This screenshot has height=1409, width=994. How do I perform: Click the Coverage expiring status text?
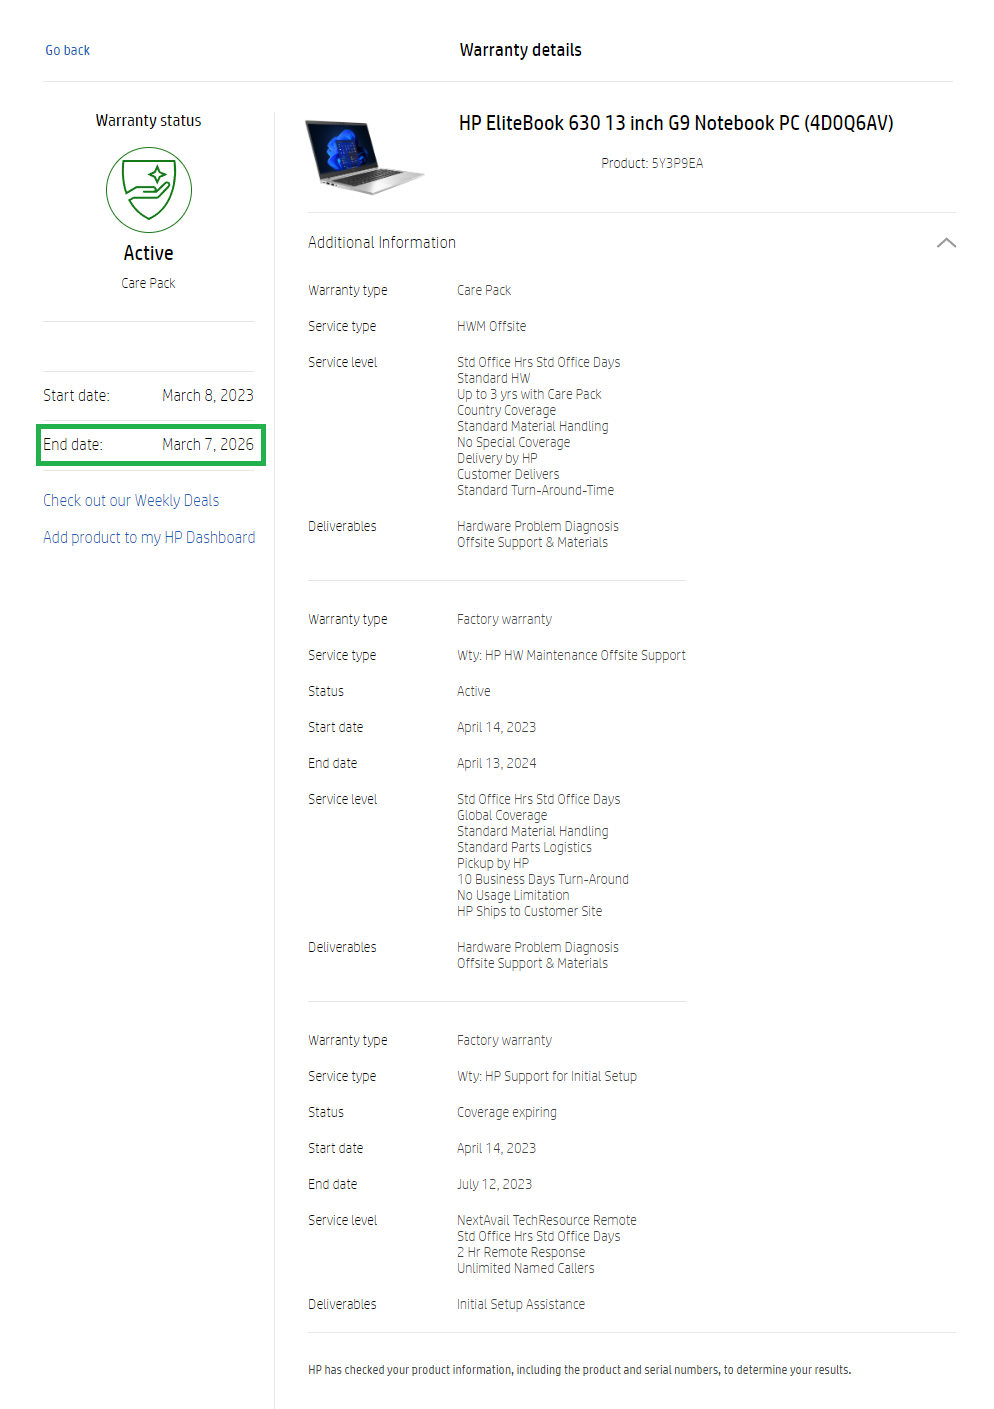click(x=506, y=1113)
